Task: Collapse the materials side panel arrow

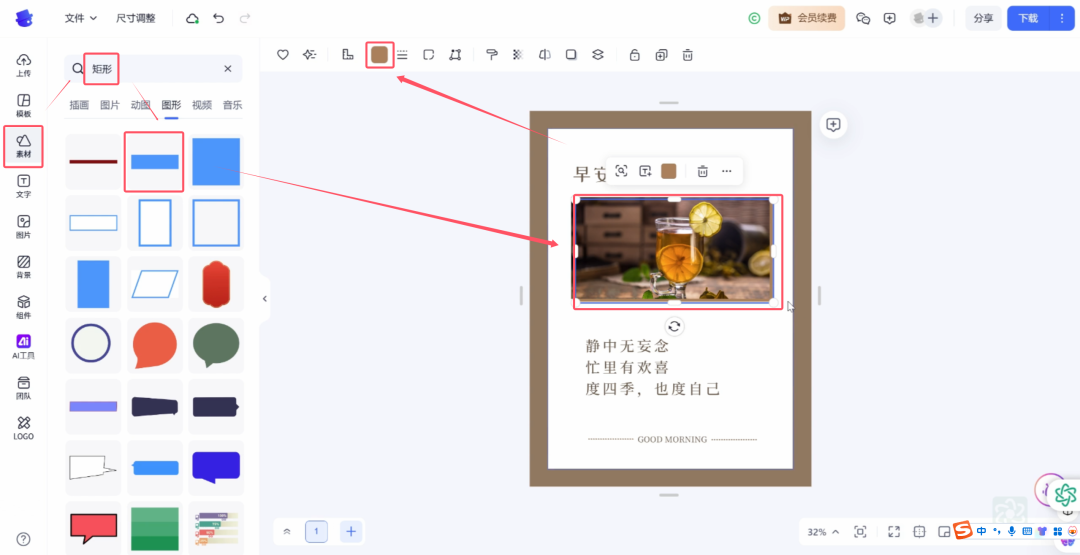Action: tap(264, 299)
